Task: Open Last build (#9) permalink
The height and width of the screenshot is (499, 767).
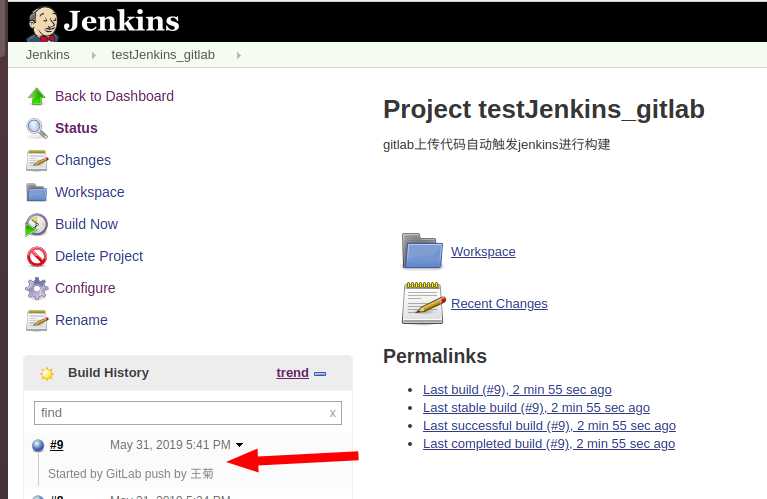Action: pos(517,390)
